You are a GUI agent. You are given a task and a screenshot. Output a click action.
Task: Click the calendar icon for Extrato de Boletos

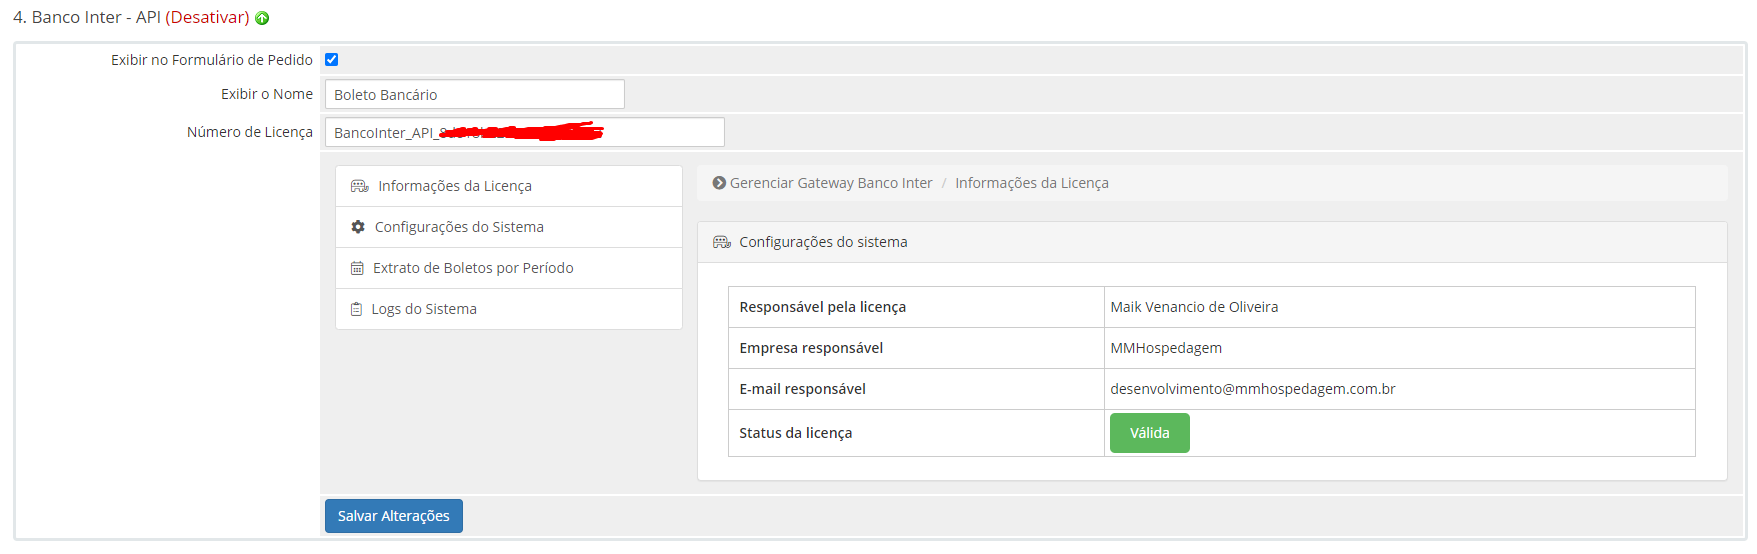click(x=357, y=268)
